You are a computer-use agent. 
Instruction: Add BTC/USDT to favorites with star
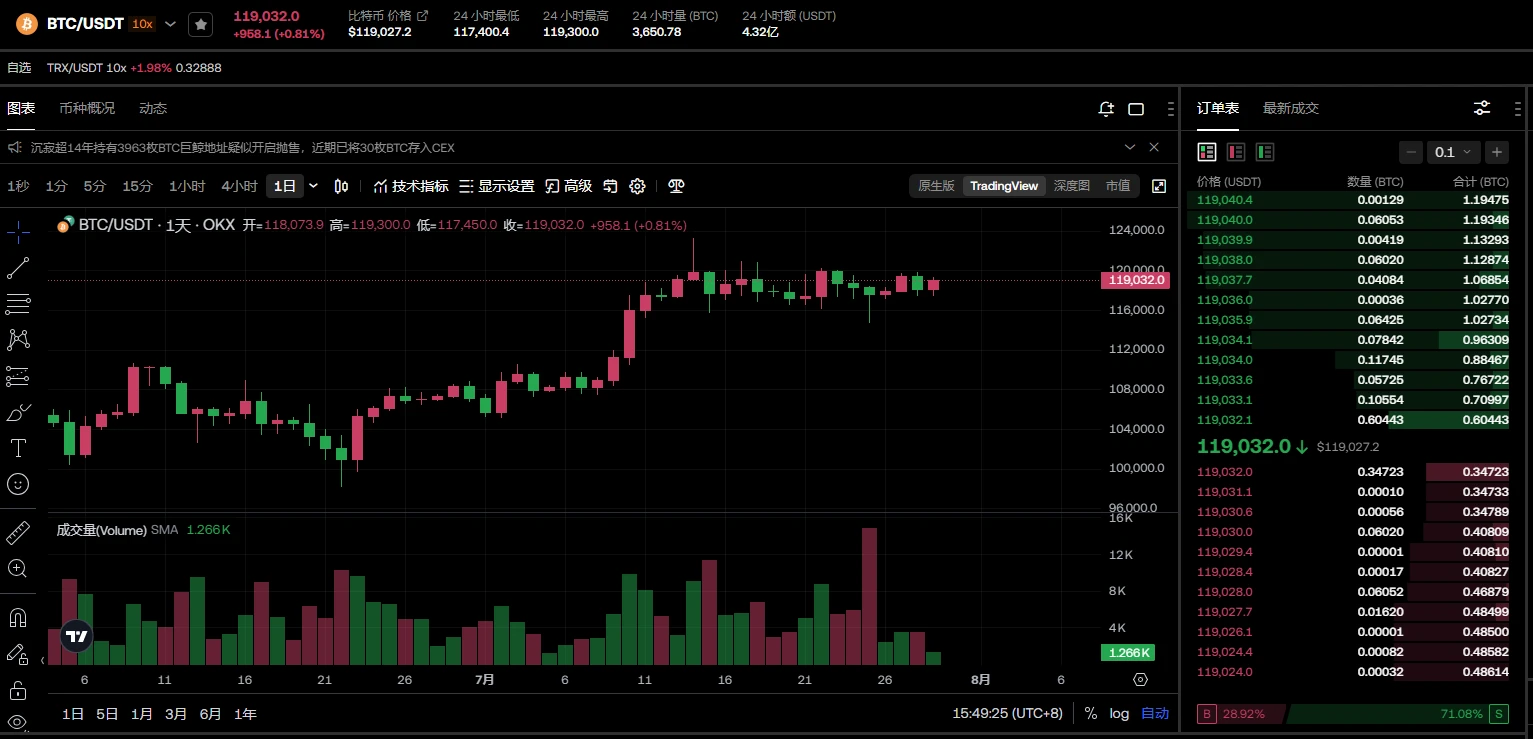click(201, 24)
